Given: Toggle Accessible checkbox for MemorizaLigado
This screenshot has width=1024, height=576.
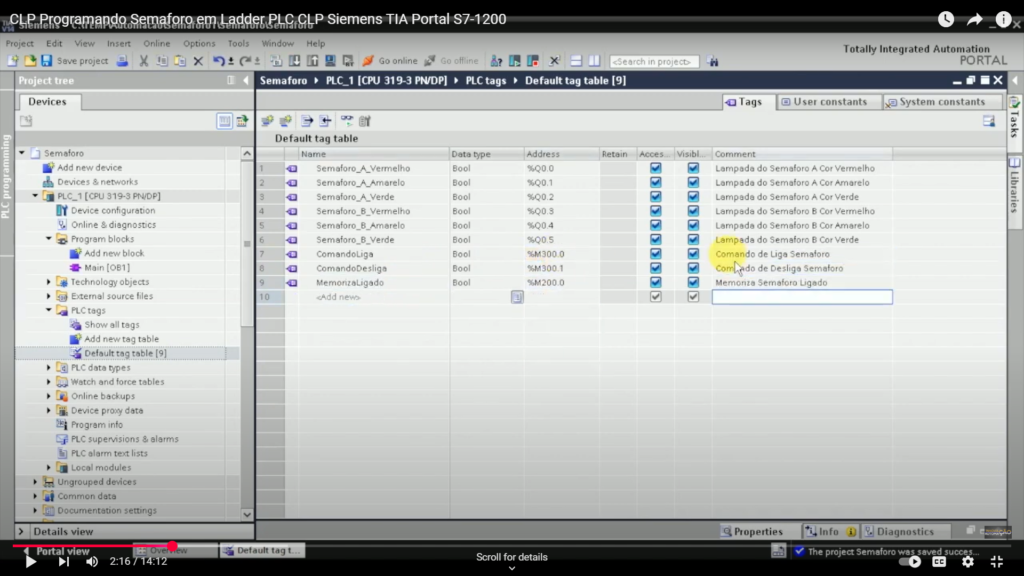Looking at the screenshot, I should pos(655,283).
